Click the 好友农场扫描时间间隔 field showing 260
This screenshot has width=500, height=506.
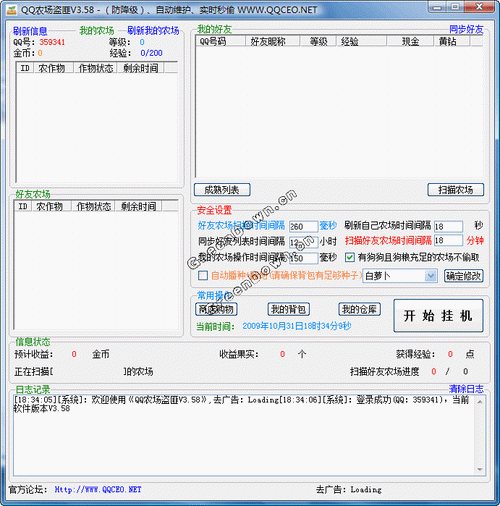point(303,226)
